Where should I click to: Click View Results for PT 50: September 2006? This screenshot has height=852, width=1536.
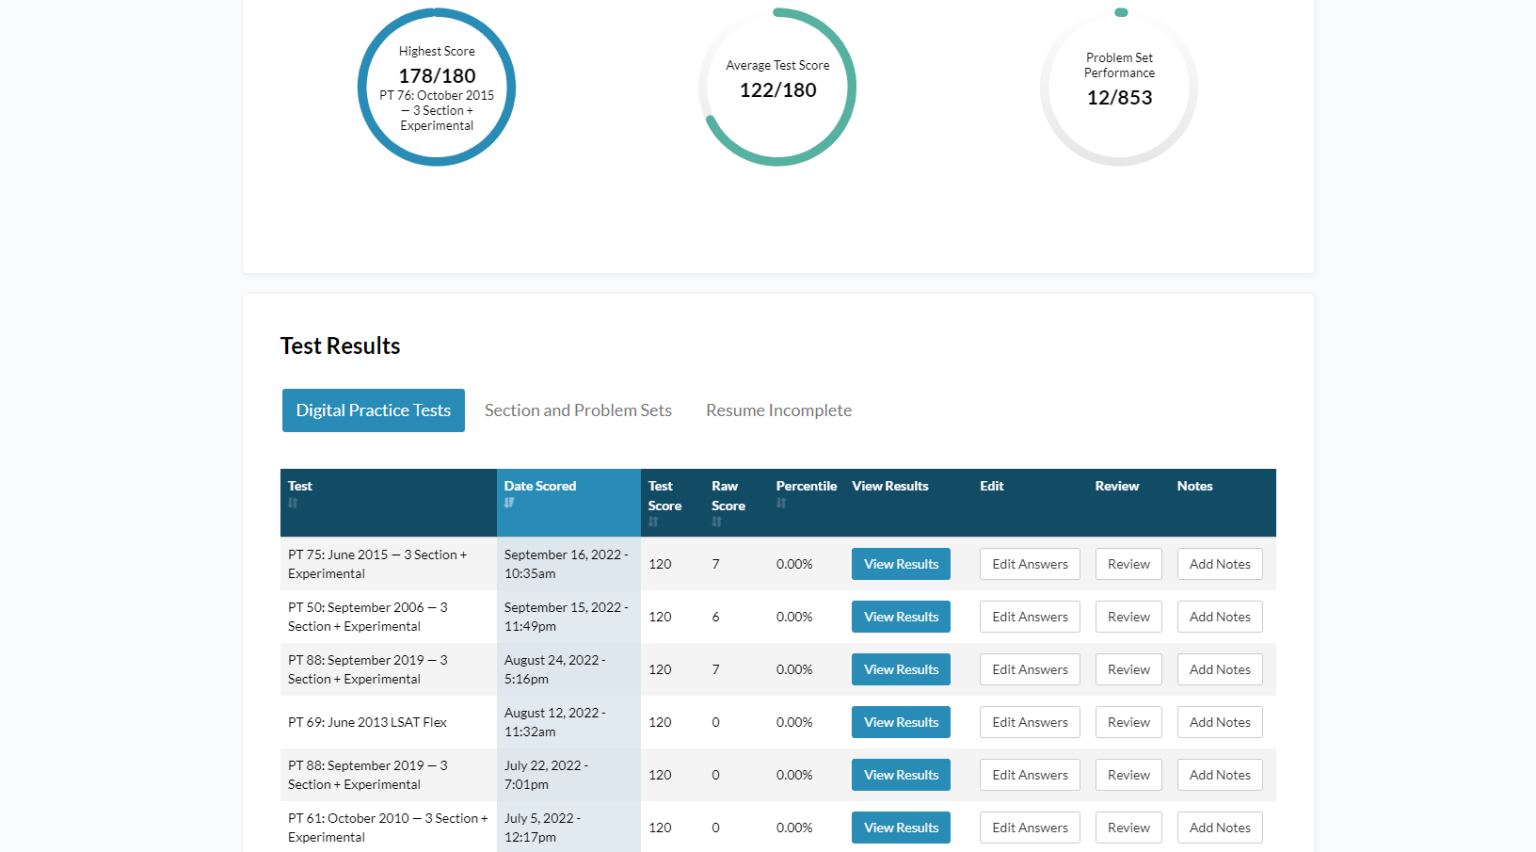tap(900, 616)
